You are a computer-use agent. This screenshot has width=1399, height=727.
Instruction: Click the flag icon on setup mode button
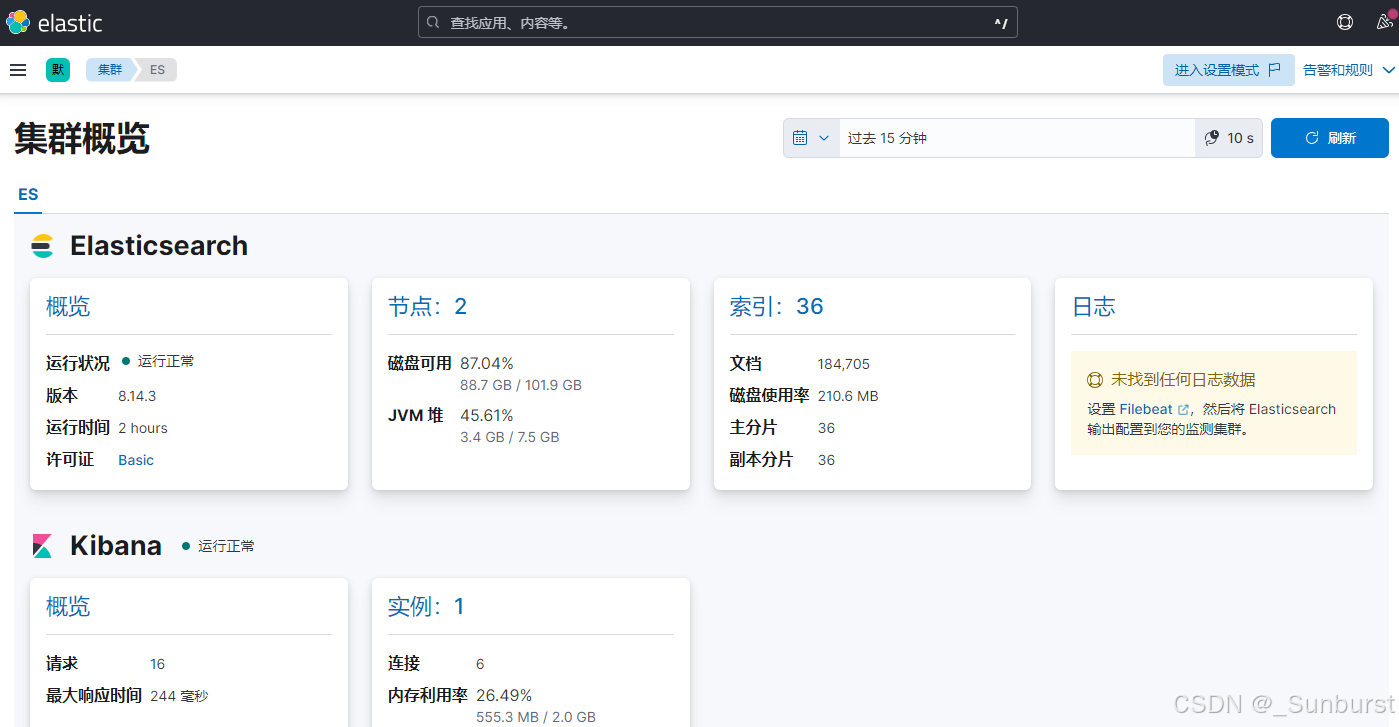coord(1274,70)
